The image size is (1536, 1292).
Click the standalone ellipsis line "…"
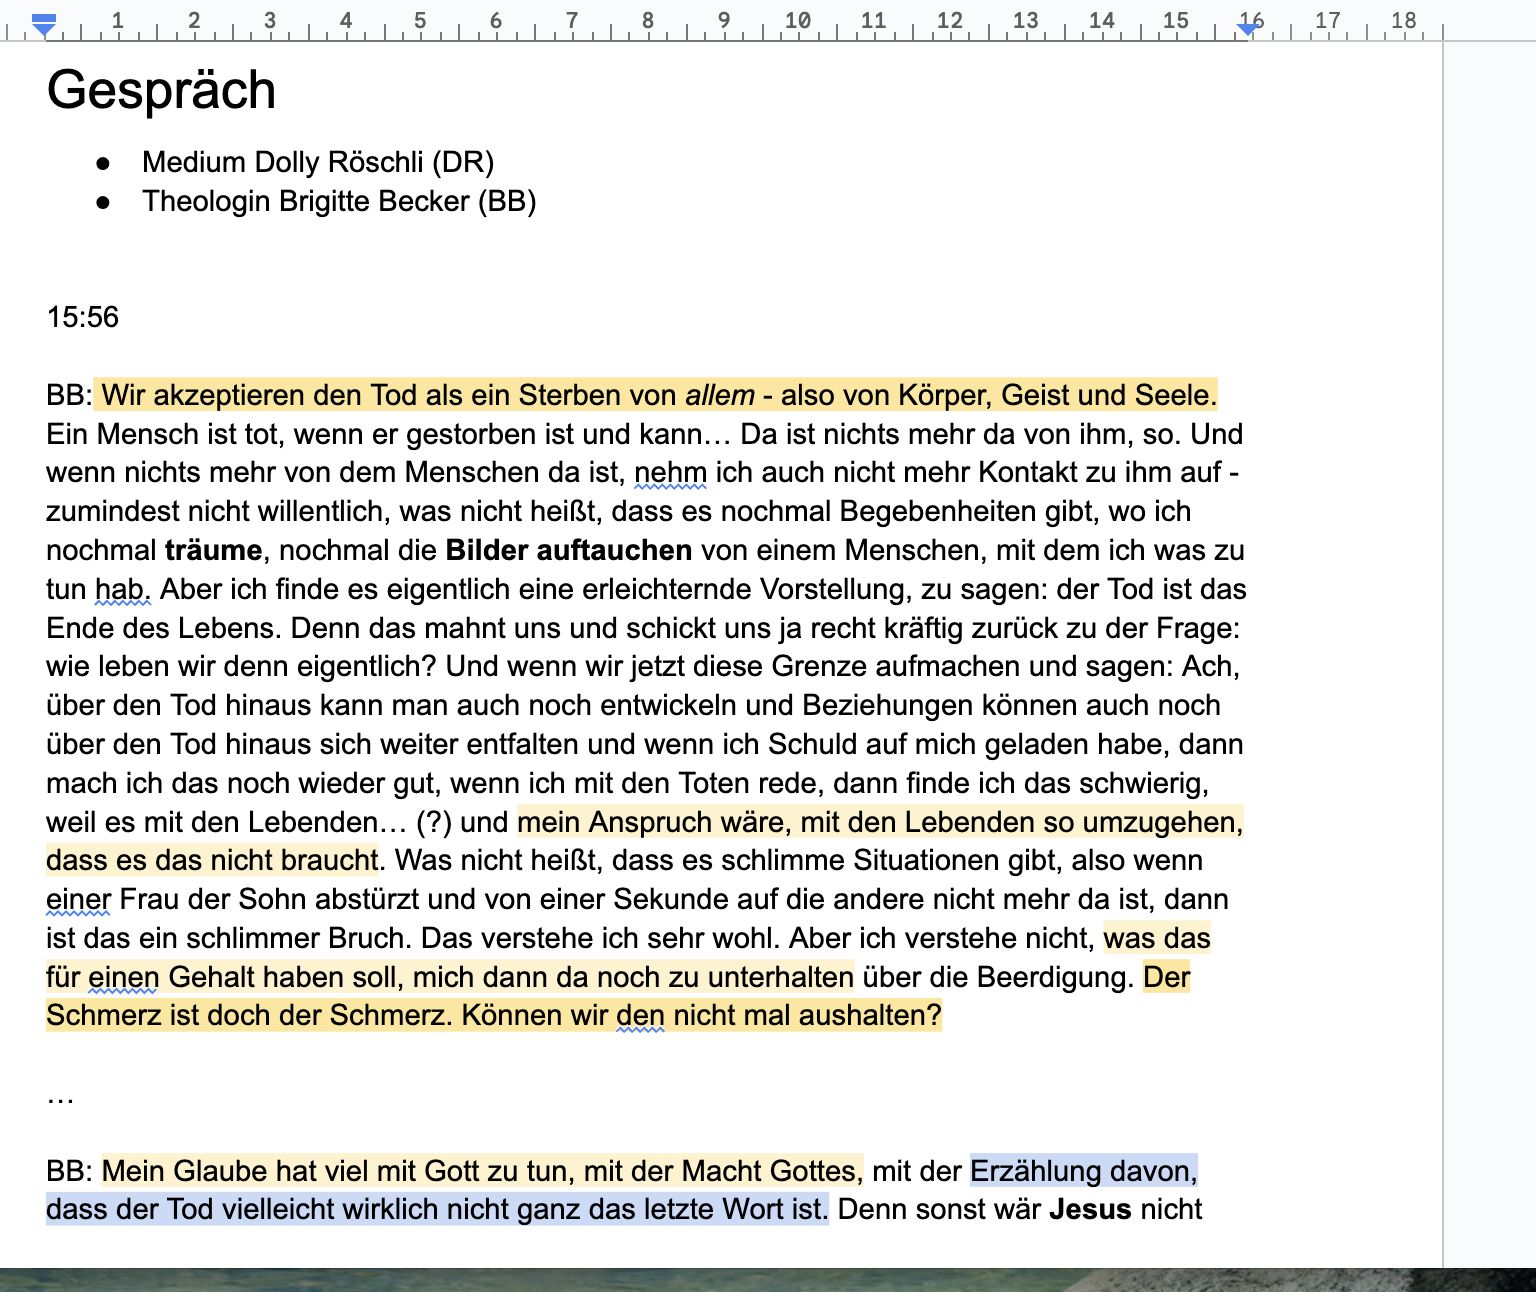(60, 1095)
